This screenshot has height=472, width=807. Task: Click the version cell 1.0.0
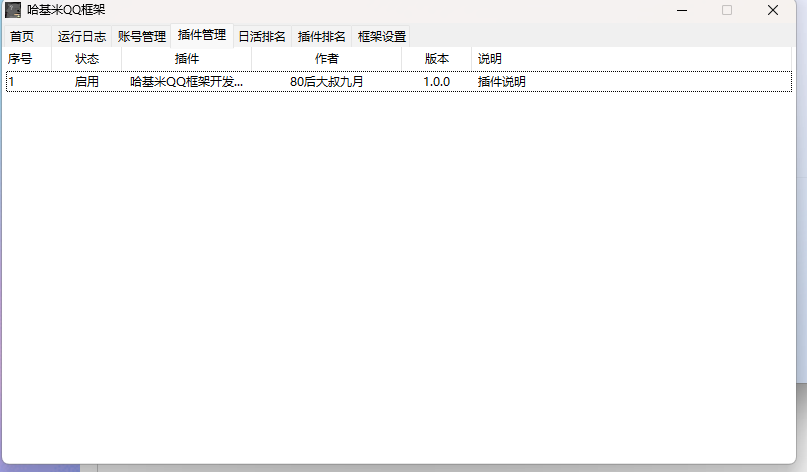(x=437, y=82)
